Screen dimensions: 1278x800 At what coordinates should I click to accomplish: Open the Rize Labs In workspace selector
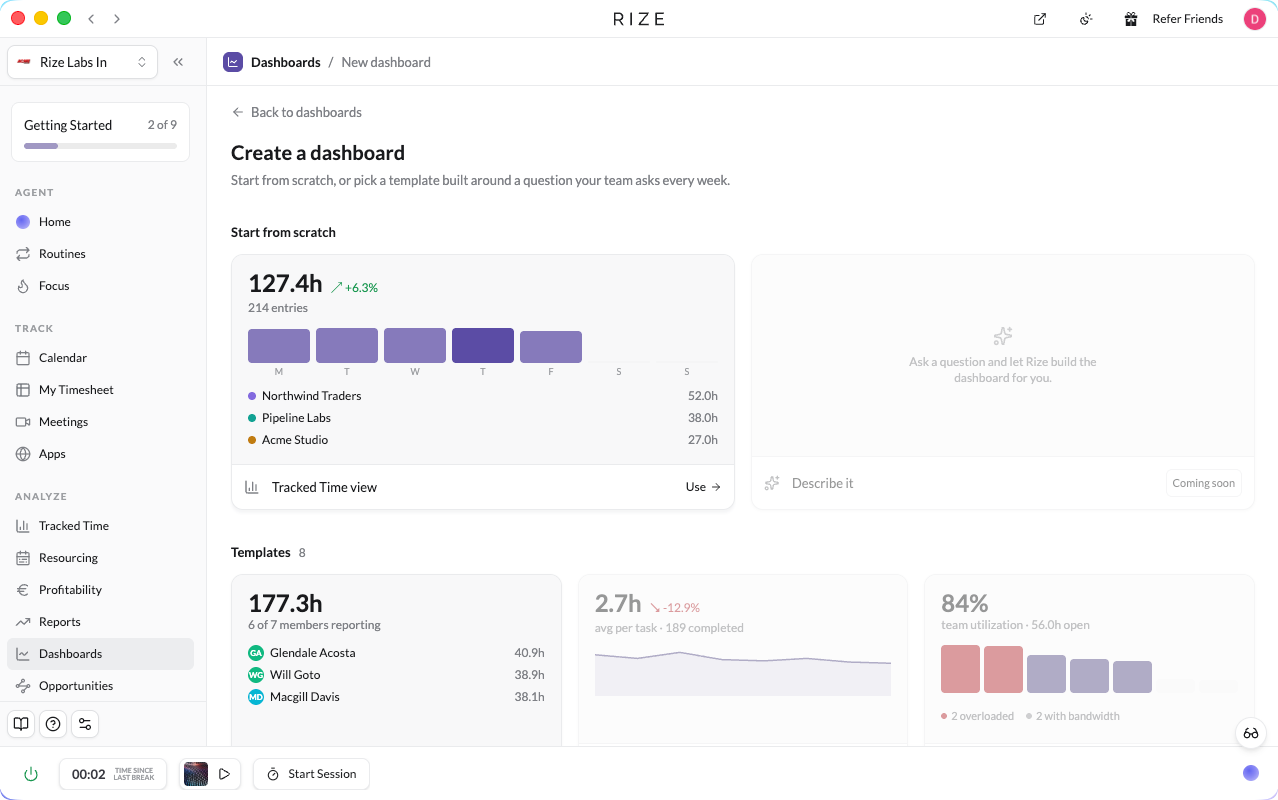82,62
